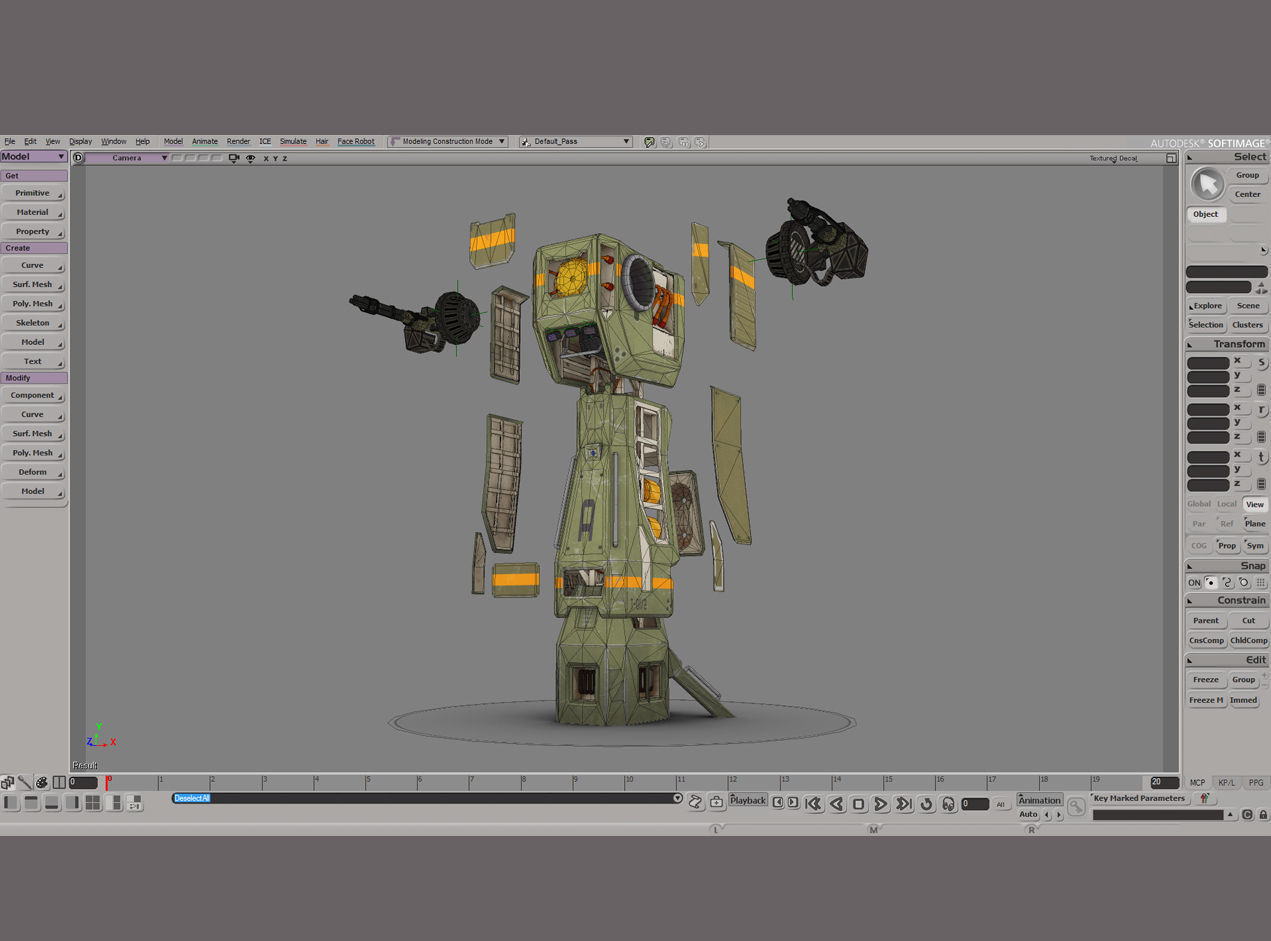Open the Face Robot menu
This screenshot has width=1271, height=941.
point(356,142)
